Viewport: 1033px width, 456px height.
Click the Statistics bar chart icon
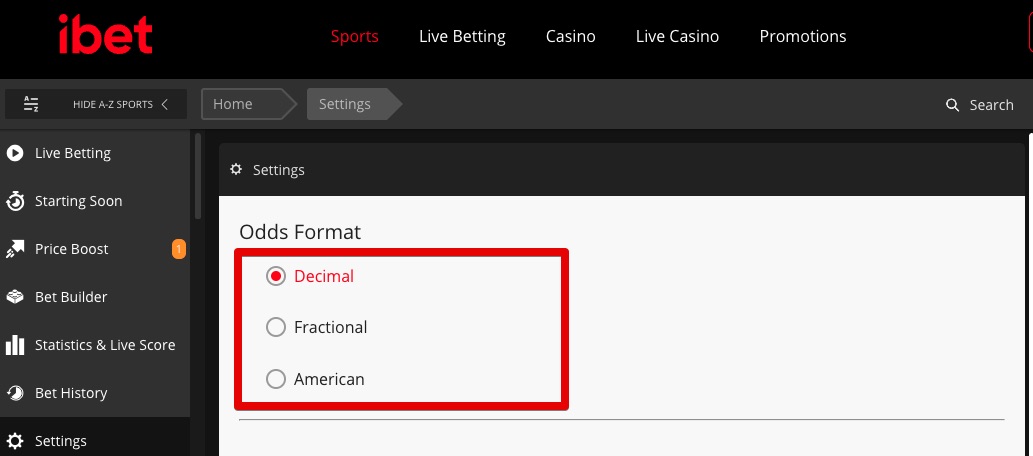(14, 345)
